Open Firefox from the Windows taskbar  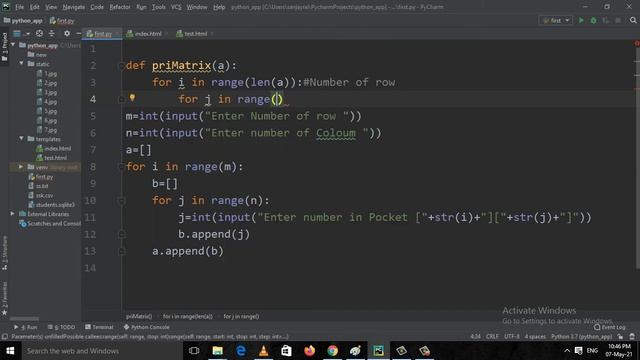309,351
